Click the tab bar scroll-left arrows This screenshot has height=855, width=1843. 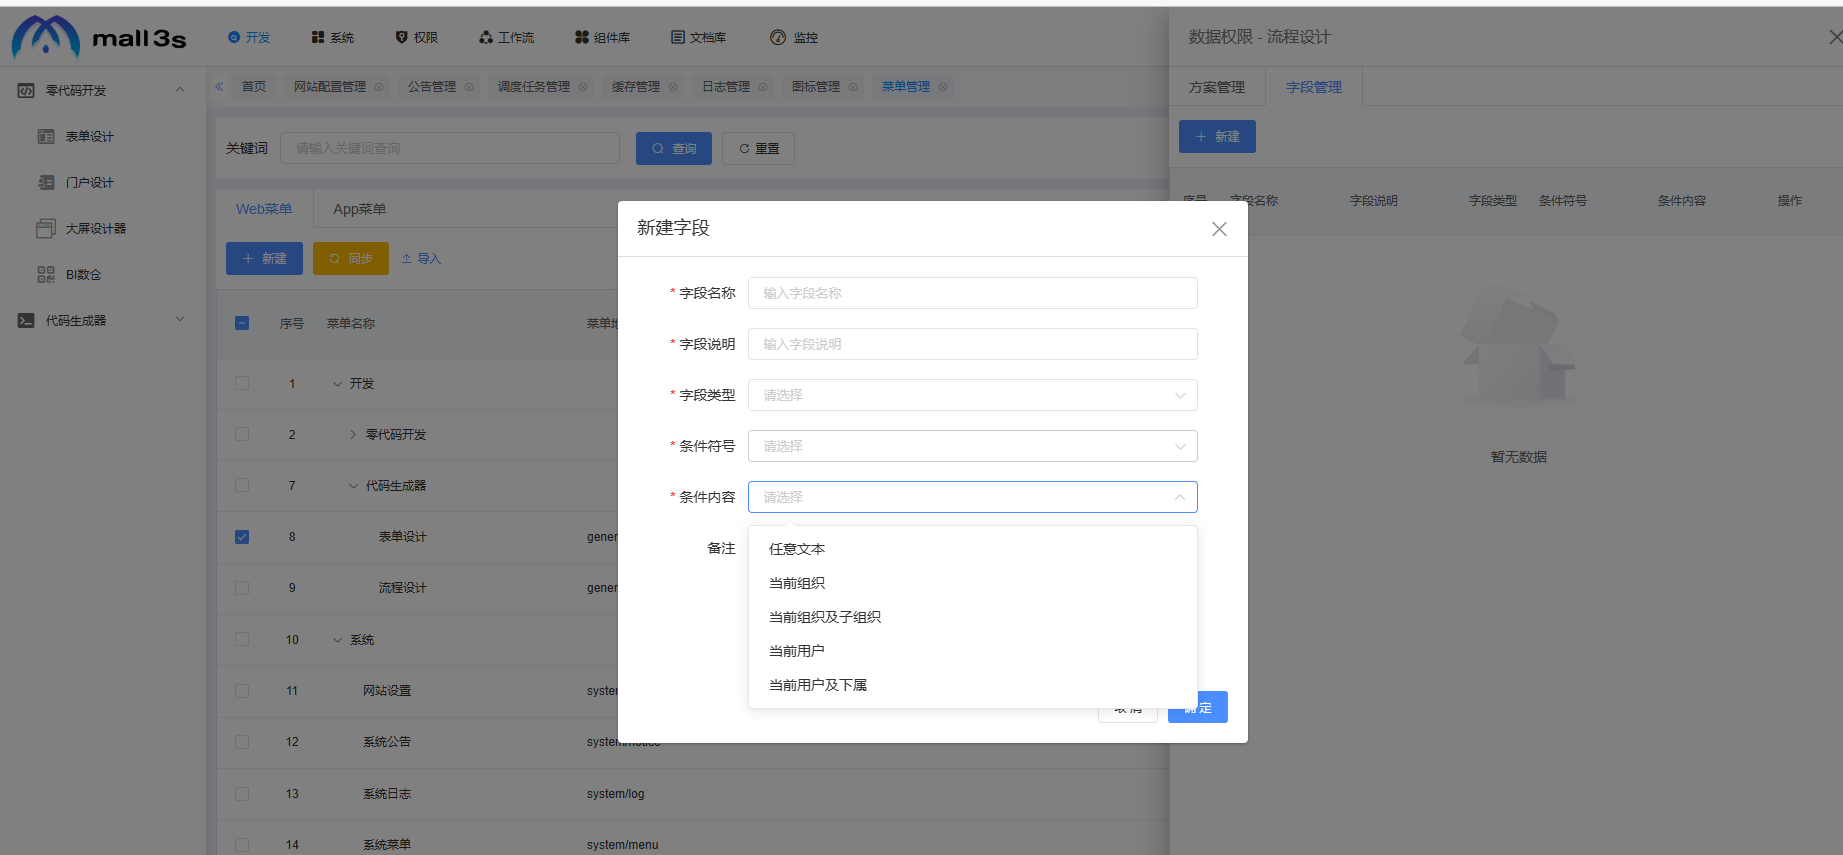point(219,87)
